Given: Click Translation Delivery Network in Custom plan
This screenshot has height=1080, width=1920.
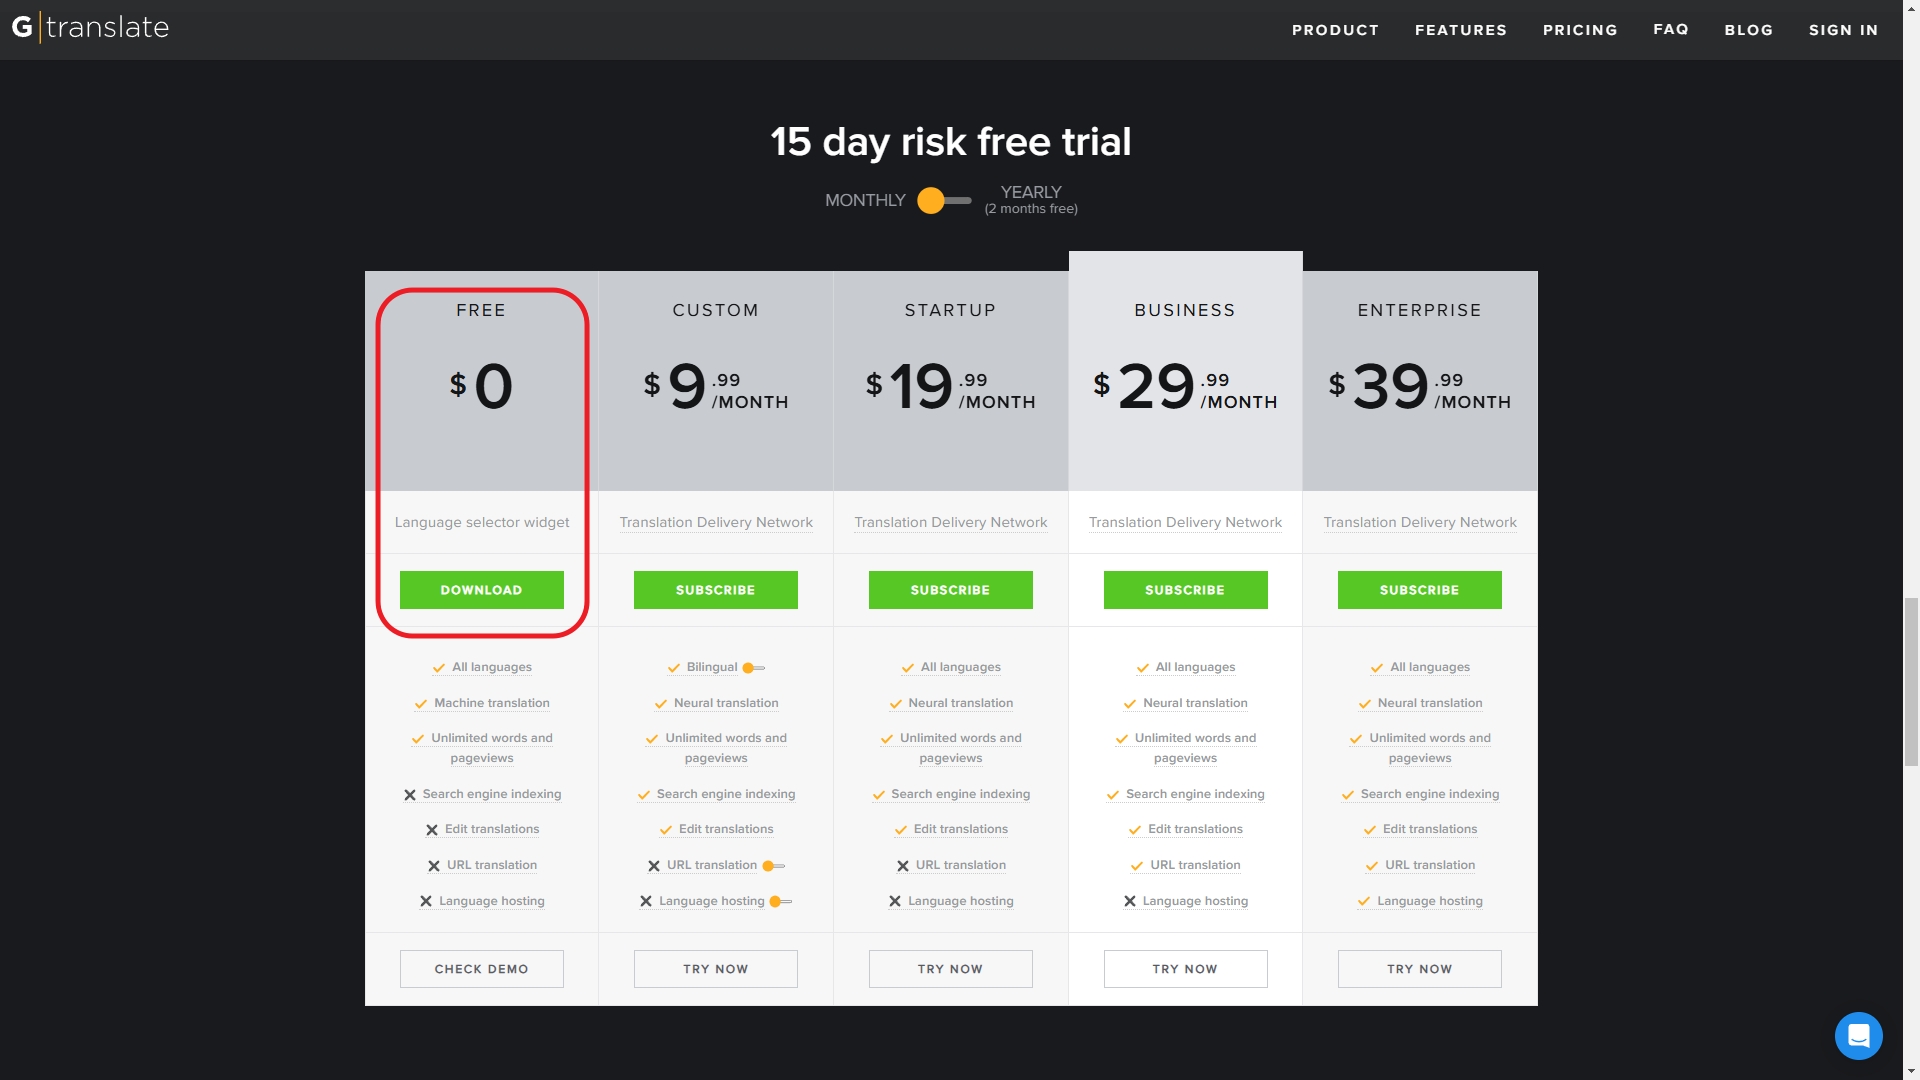Looking at the screenshot, I should [x=716, y=523].
